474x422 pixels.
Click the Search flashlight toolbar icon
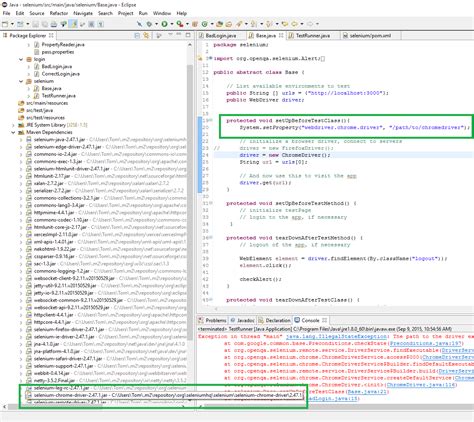tap(239, 24)
